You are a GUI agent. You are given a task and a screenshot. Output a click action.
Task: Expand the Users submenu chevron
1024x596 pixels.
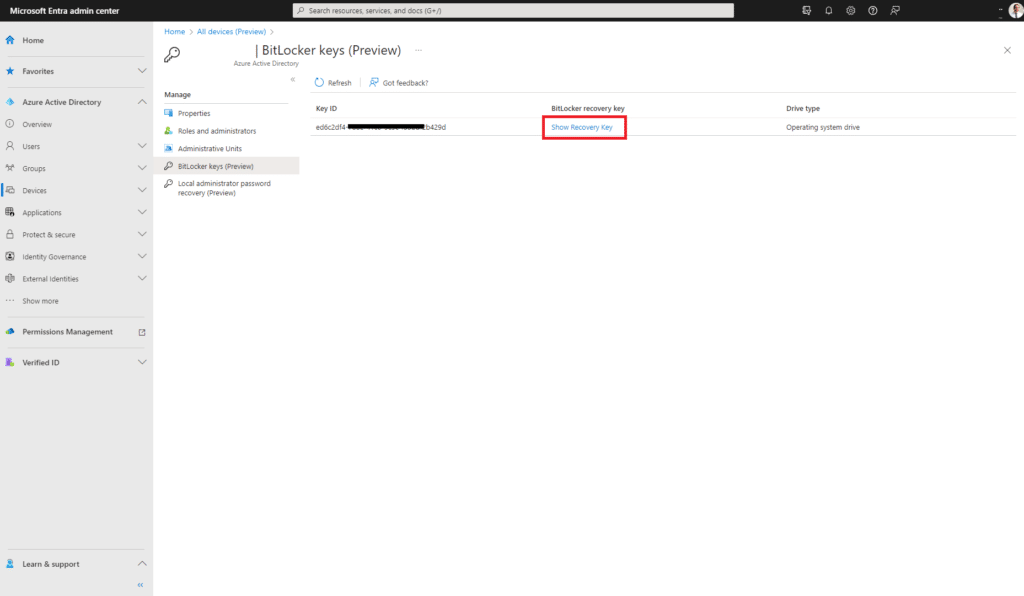coord(141,146)
